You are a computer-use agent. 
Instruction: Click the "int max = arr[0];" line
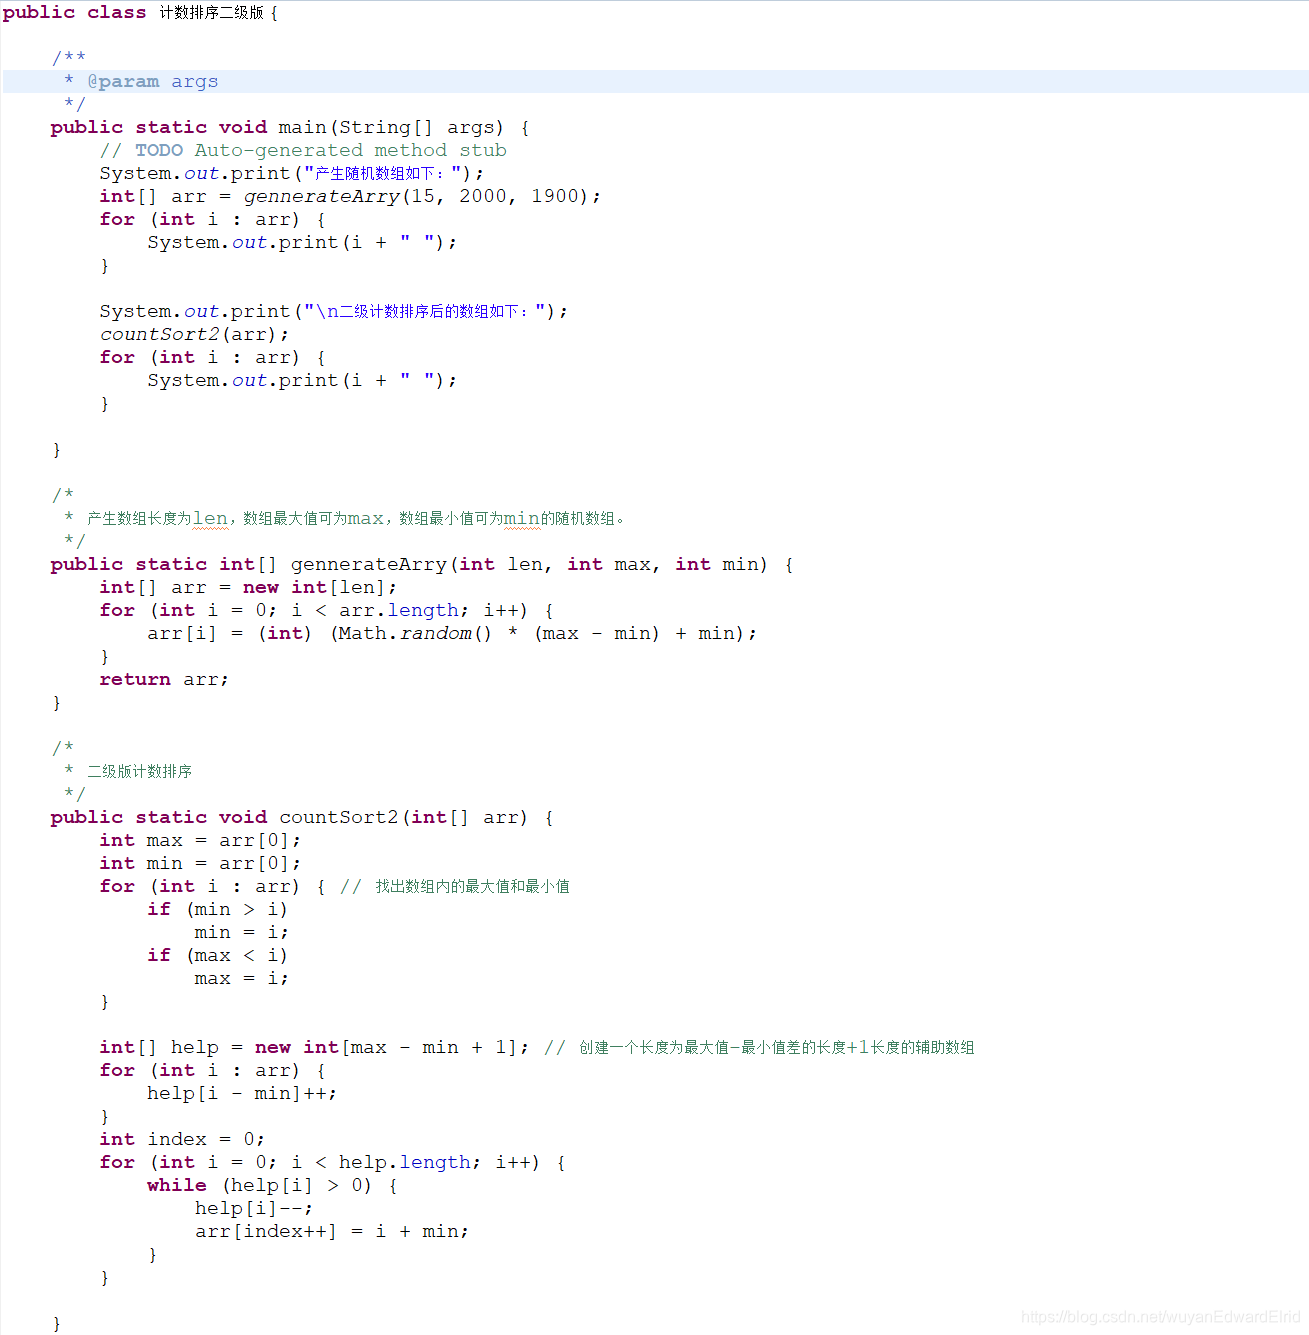(x=200, y=840)
